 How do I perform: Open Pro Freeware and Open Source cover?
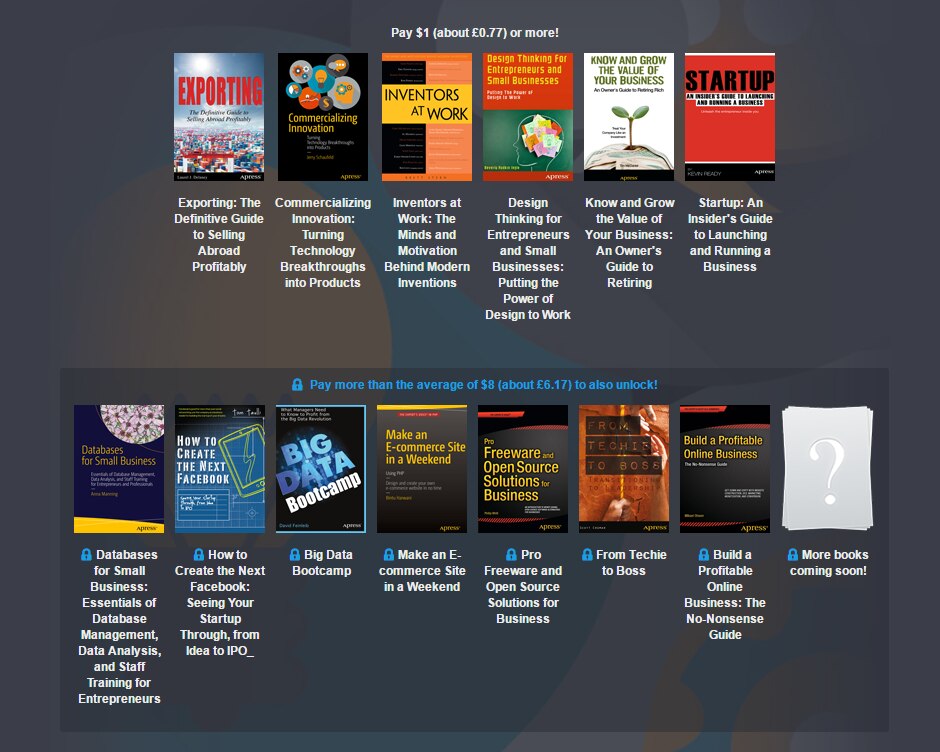[x=523, y=469]
